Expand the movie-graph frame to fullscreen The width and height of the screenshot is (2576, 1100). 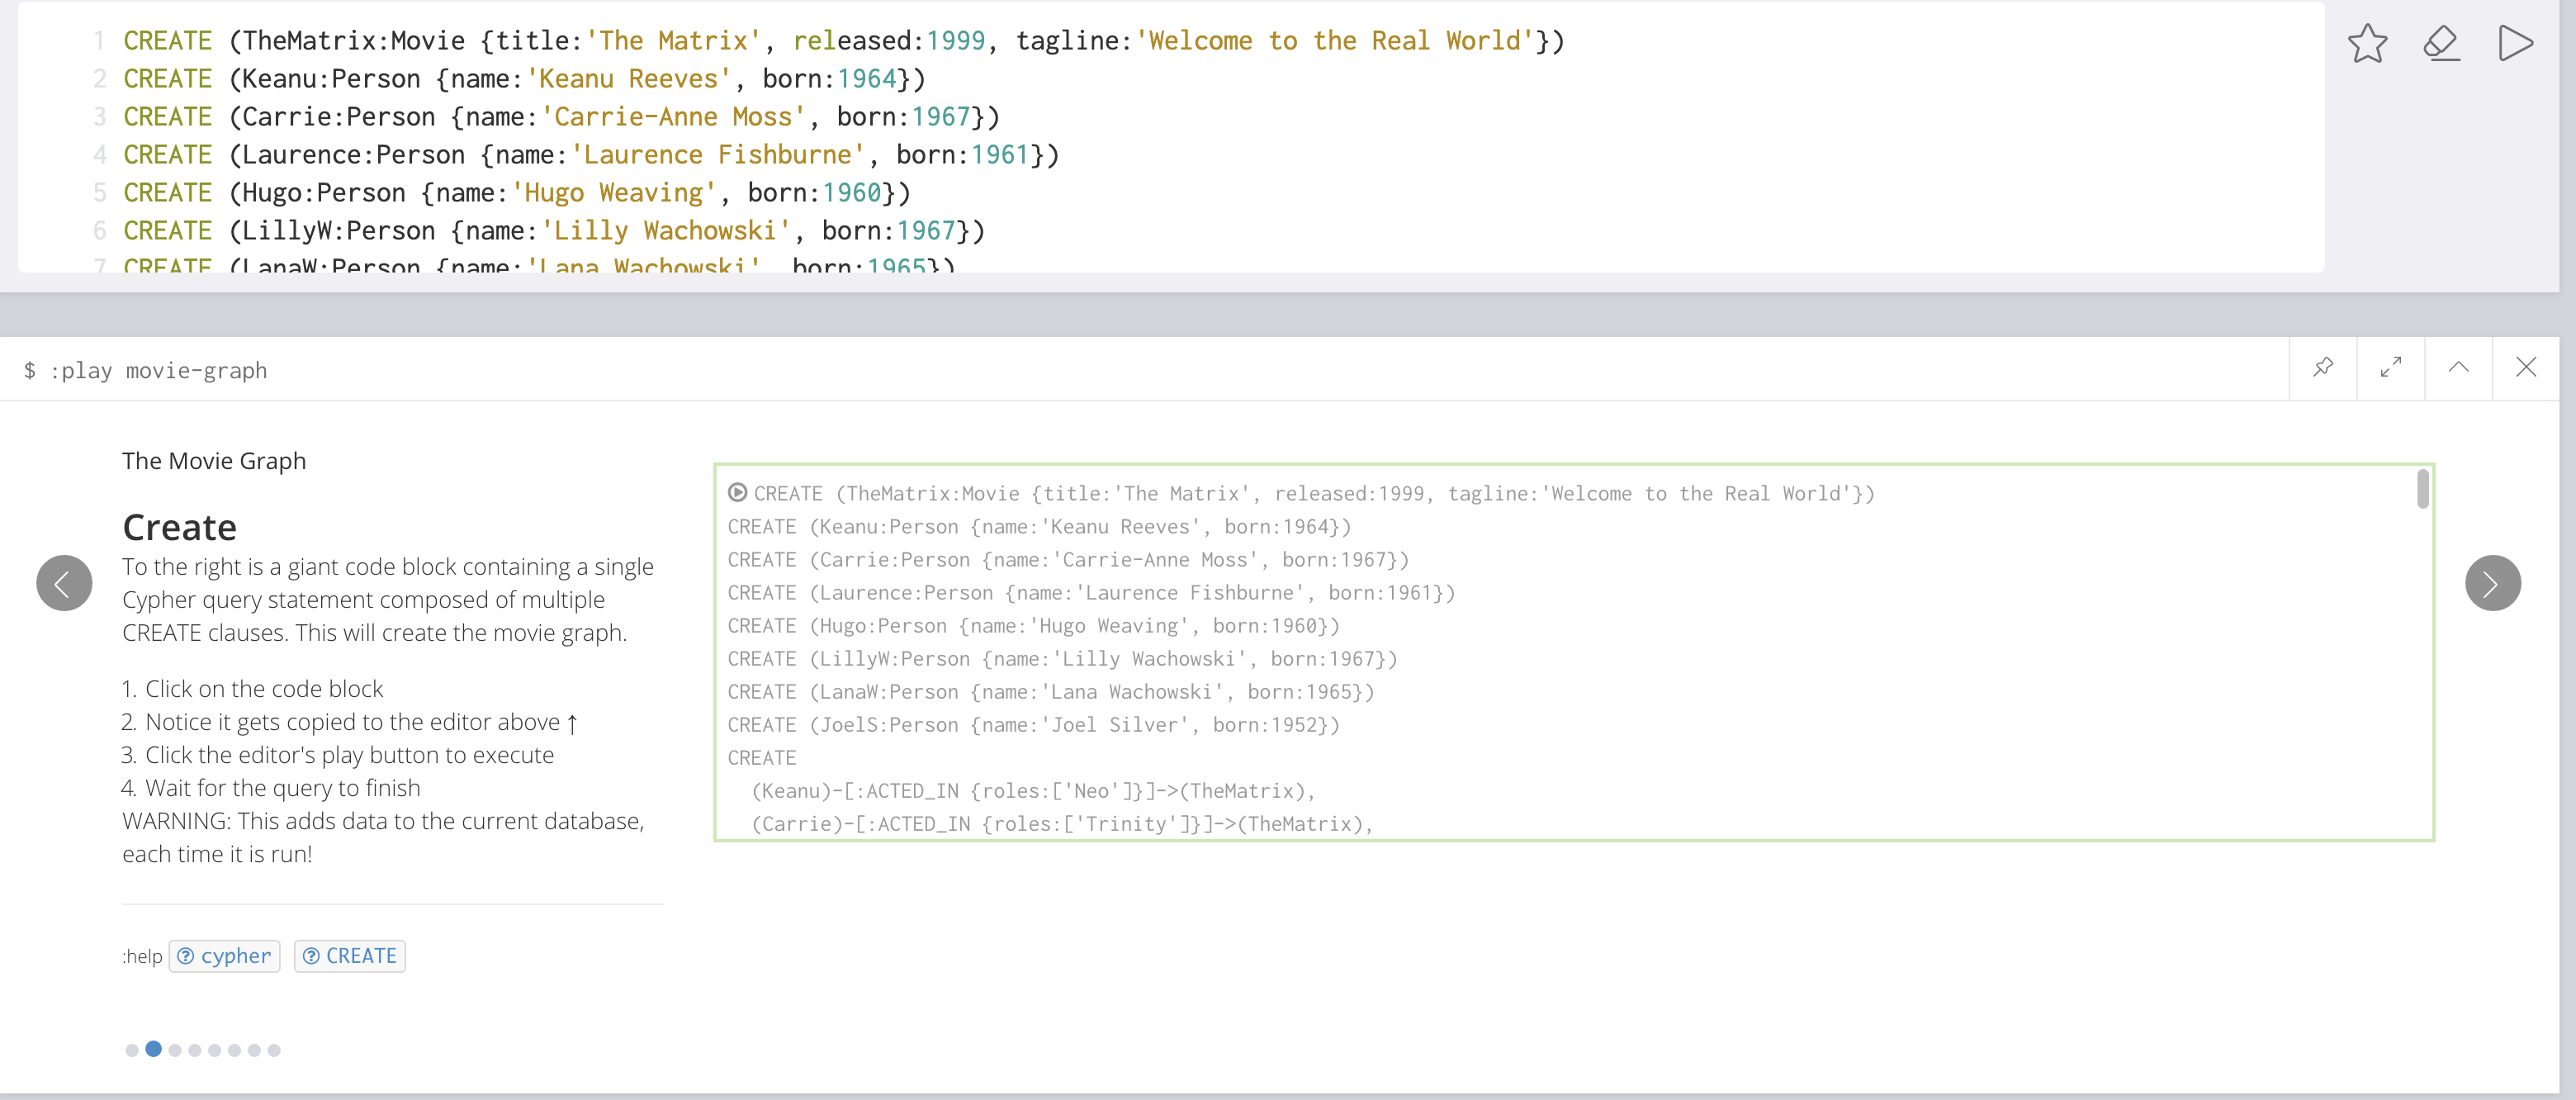pyautogui.click(x=2390, y=367)
